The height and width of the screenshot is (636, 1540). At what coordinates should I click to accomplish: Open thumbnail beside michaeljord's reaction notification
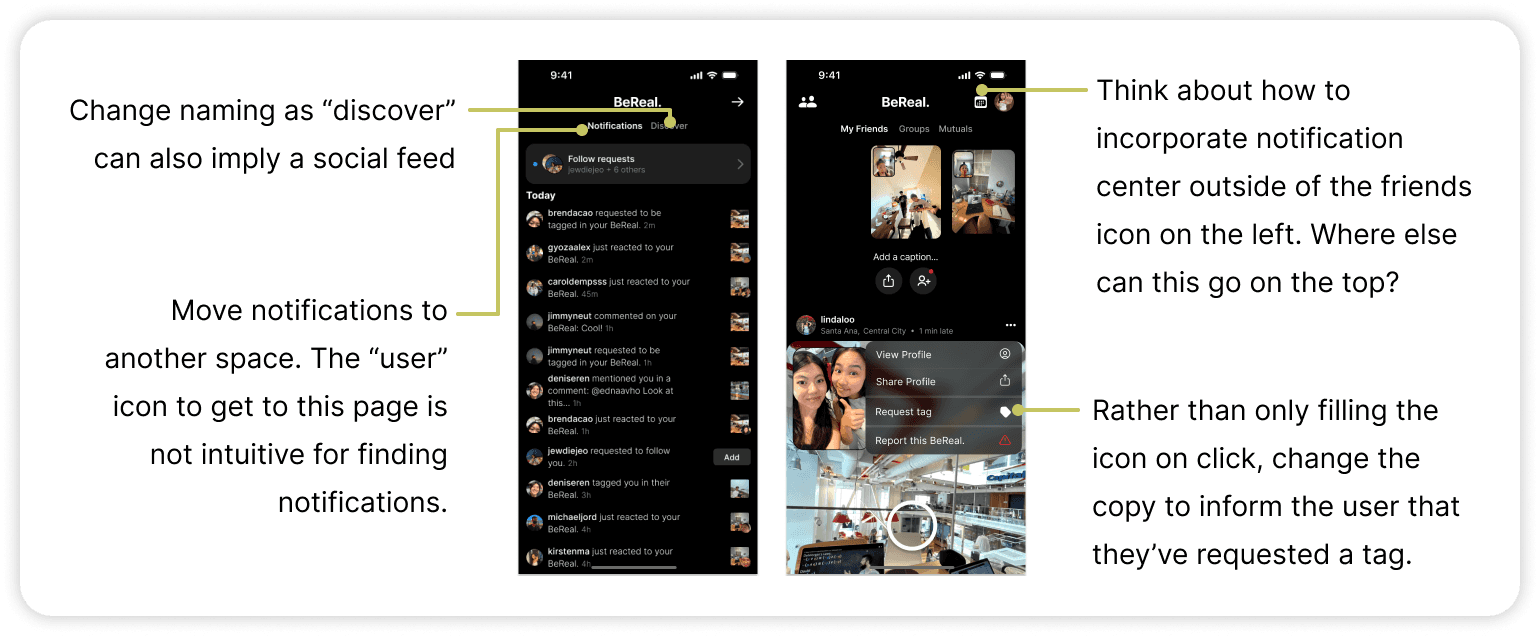pos(740,523)
